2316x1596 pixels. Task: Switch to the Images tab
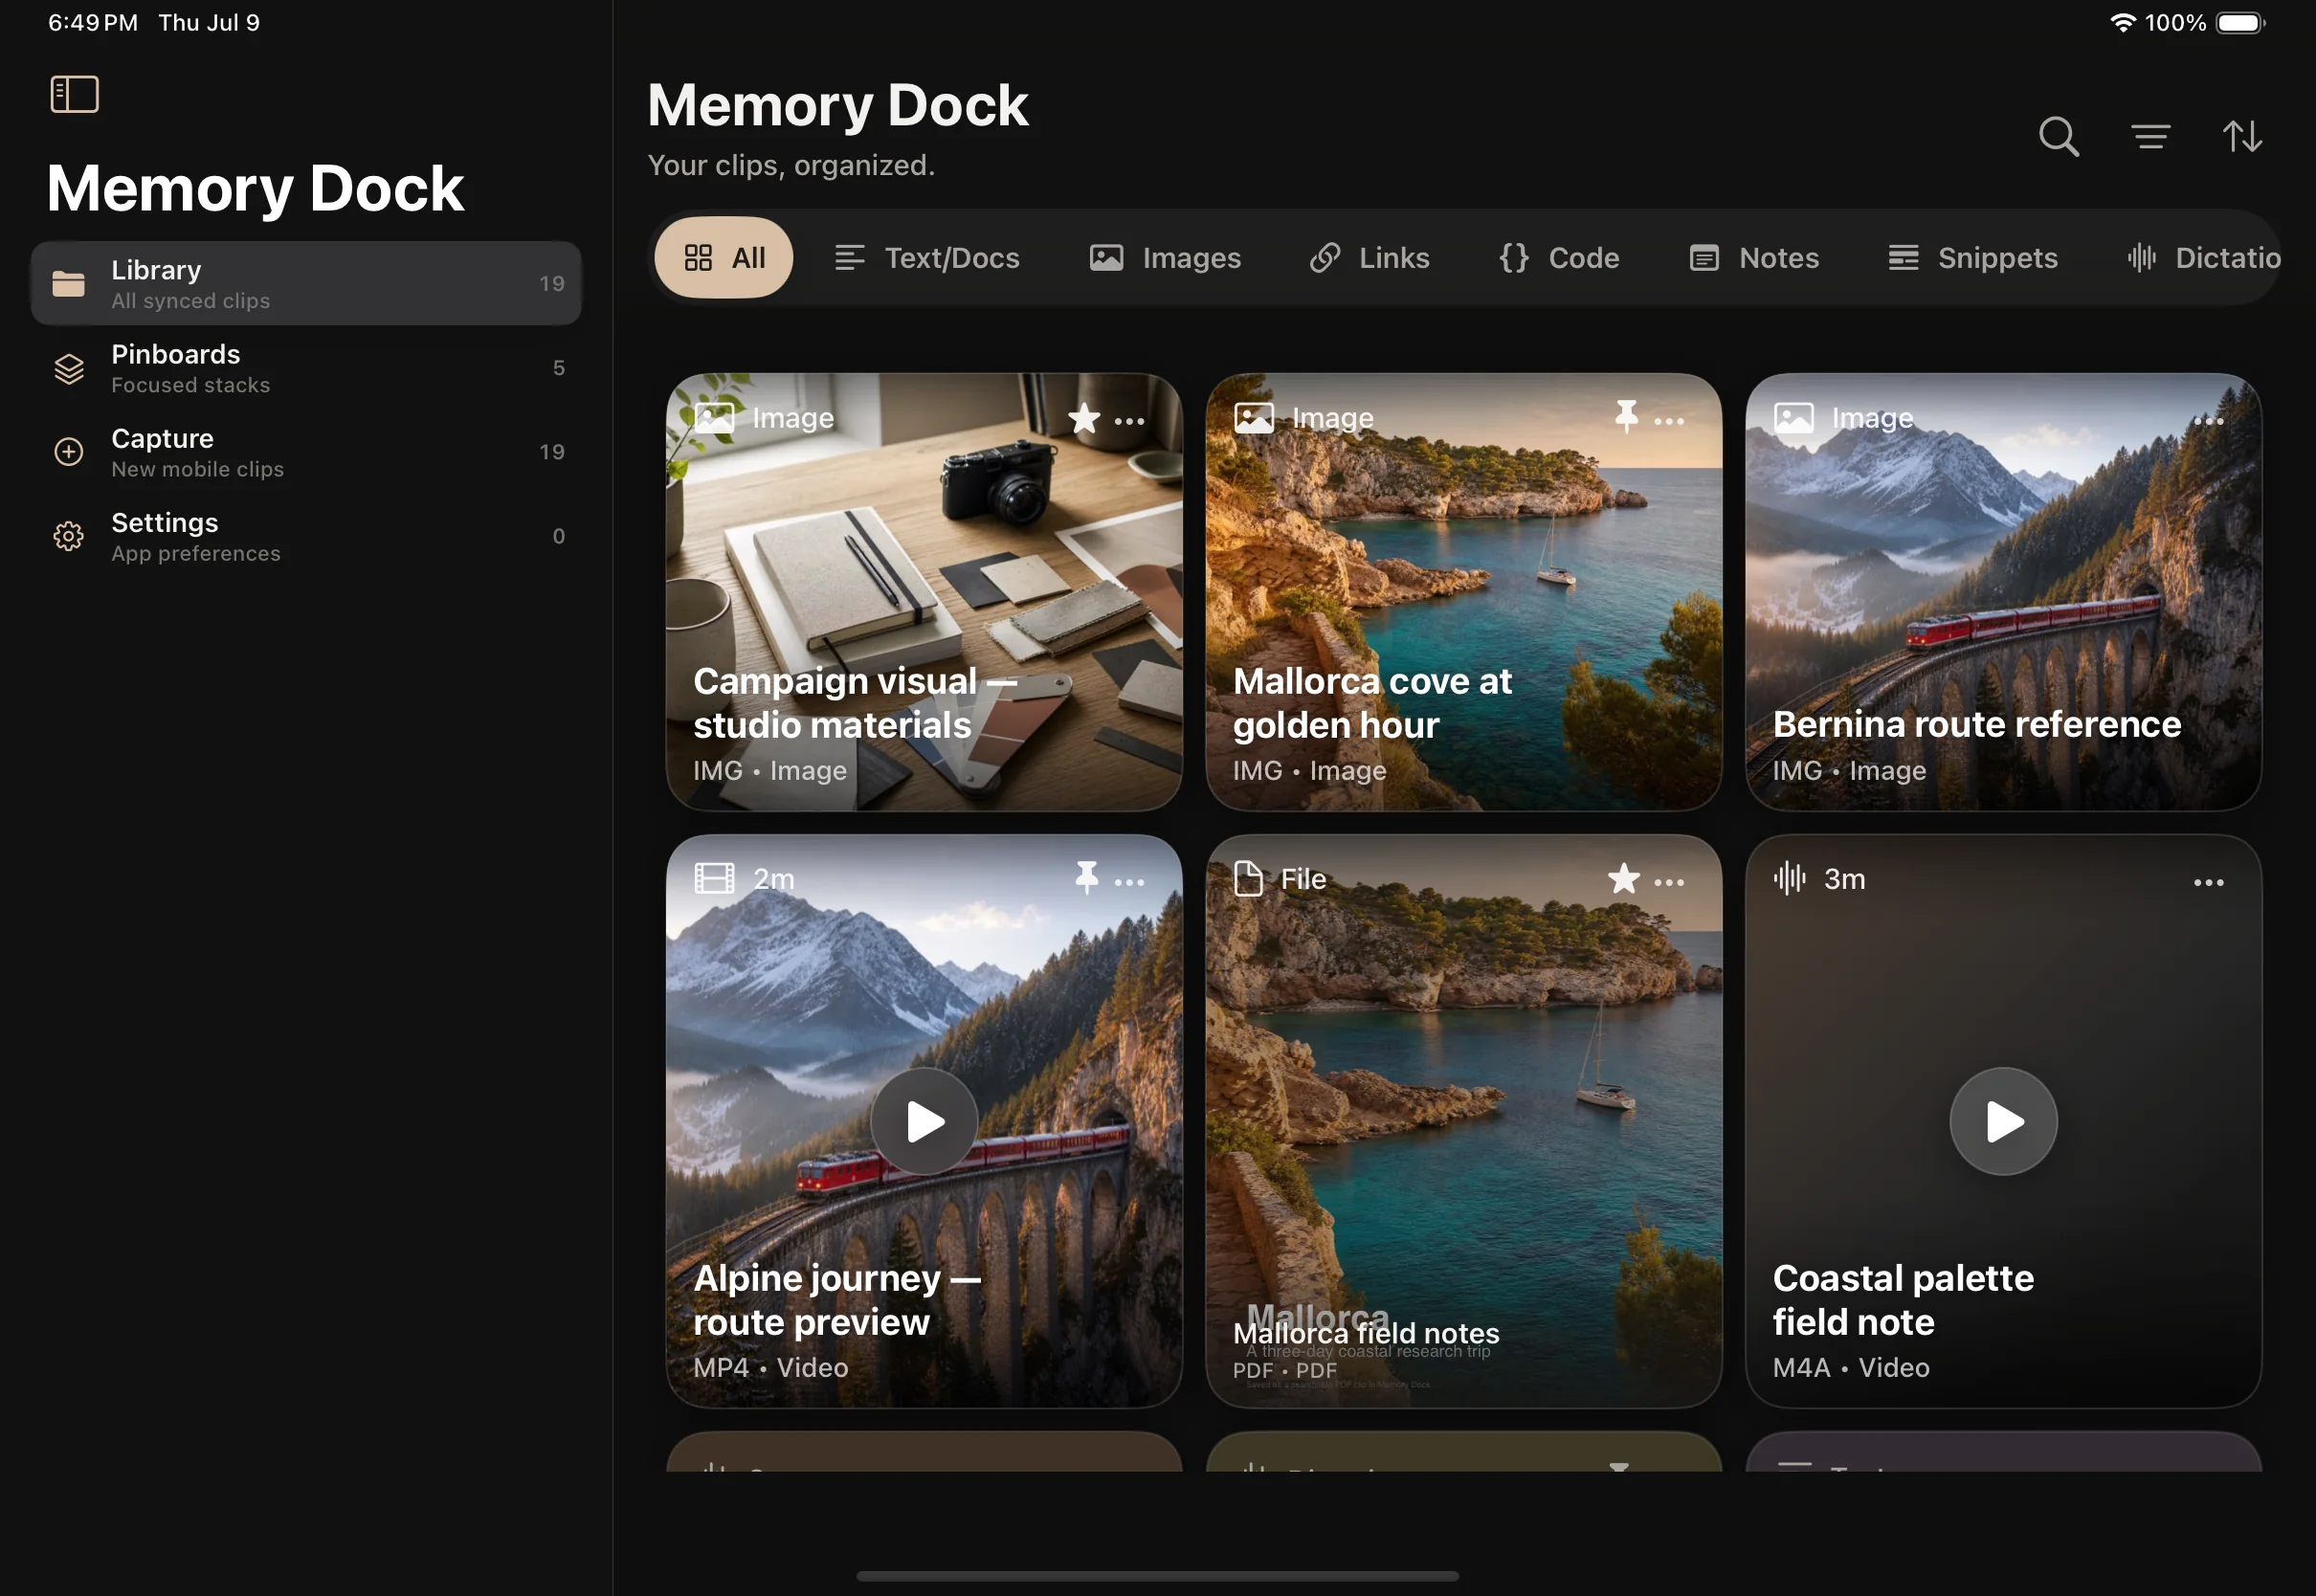pyautogui.click(x=1165, y=258)
